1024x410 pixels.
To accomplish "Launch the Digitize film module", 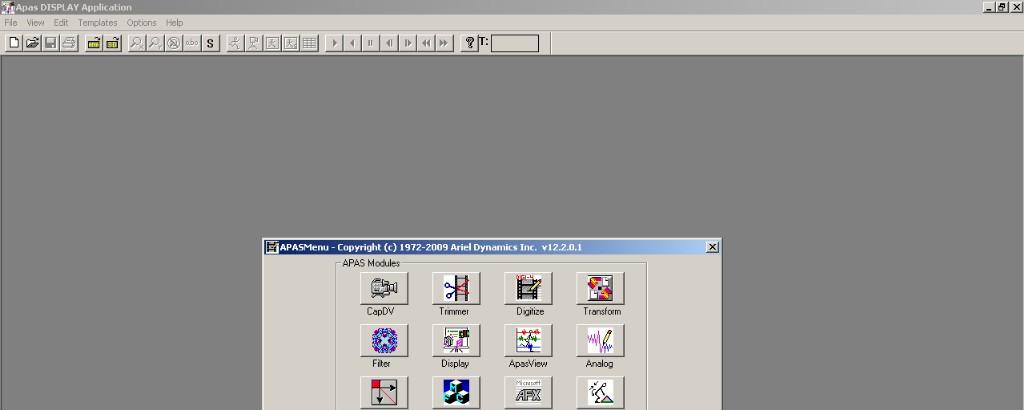I will 528,288.
